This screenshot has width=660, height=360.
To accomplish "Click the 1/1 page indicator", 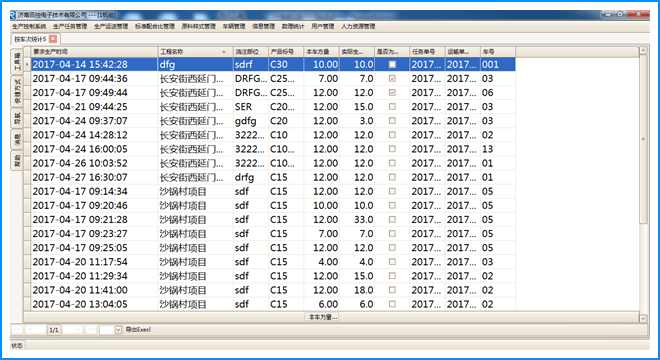I will click(x=54, y=330).
